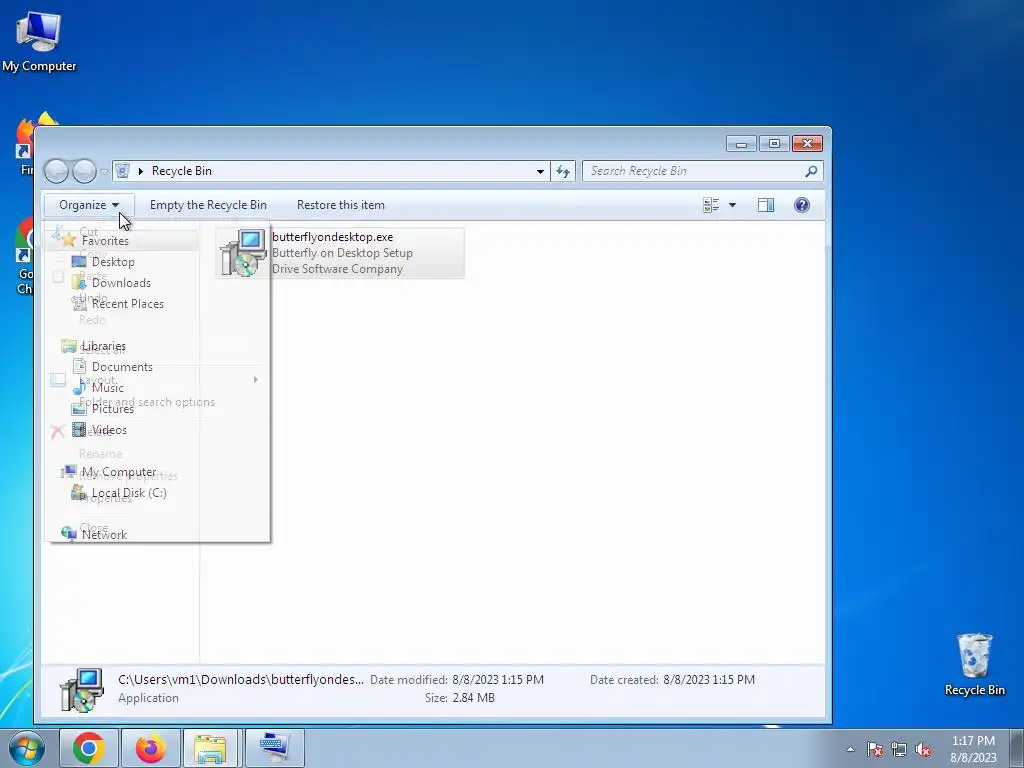Click the details pane application icon
The width and height of the screenshot is (1024, 768).
click(x=82, y=690)
